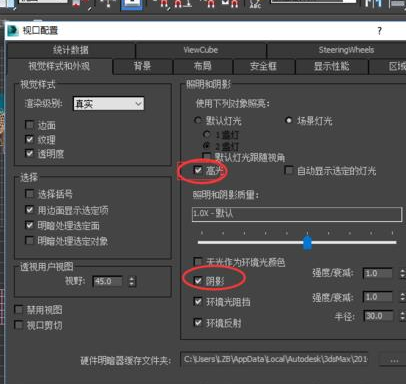
Task: Open the 安全框 tab
Action: coord(263,66)
